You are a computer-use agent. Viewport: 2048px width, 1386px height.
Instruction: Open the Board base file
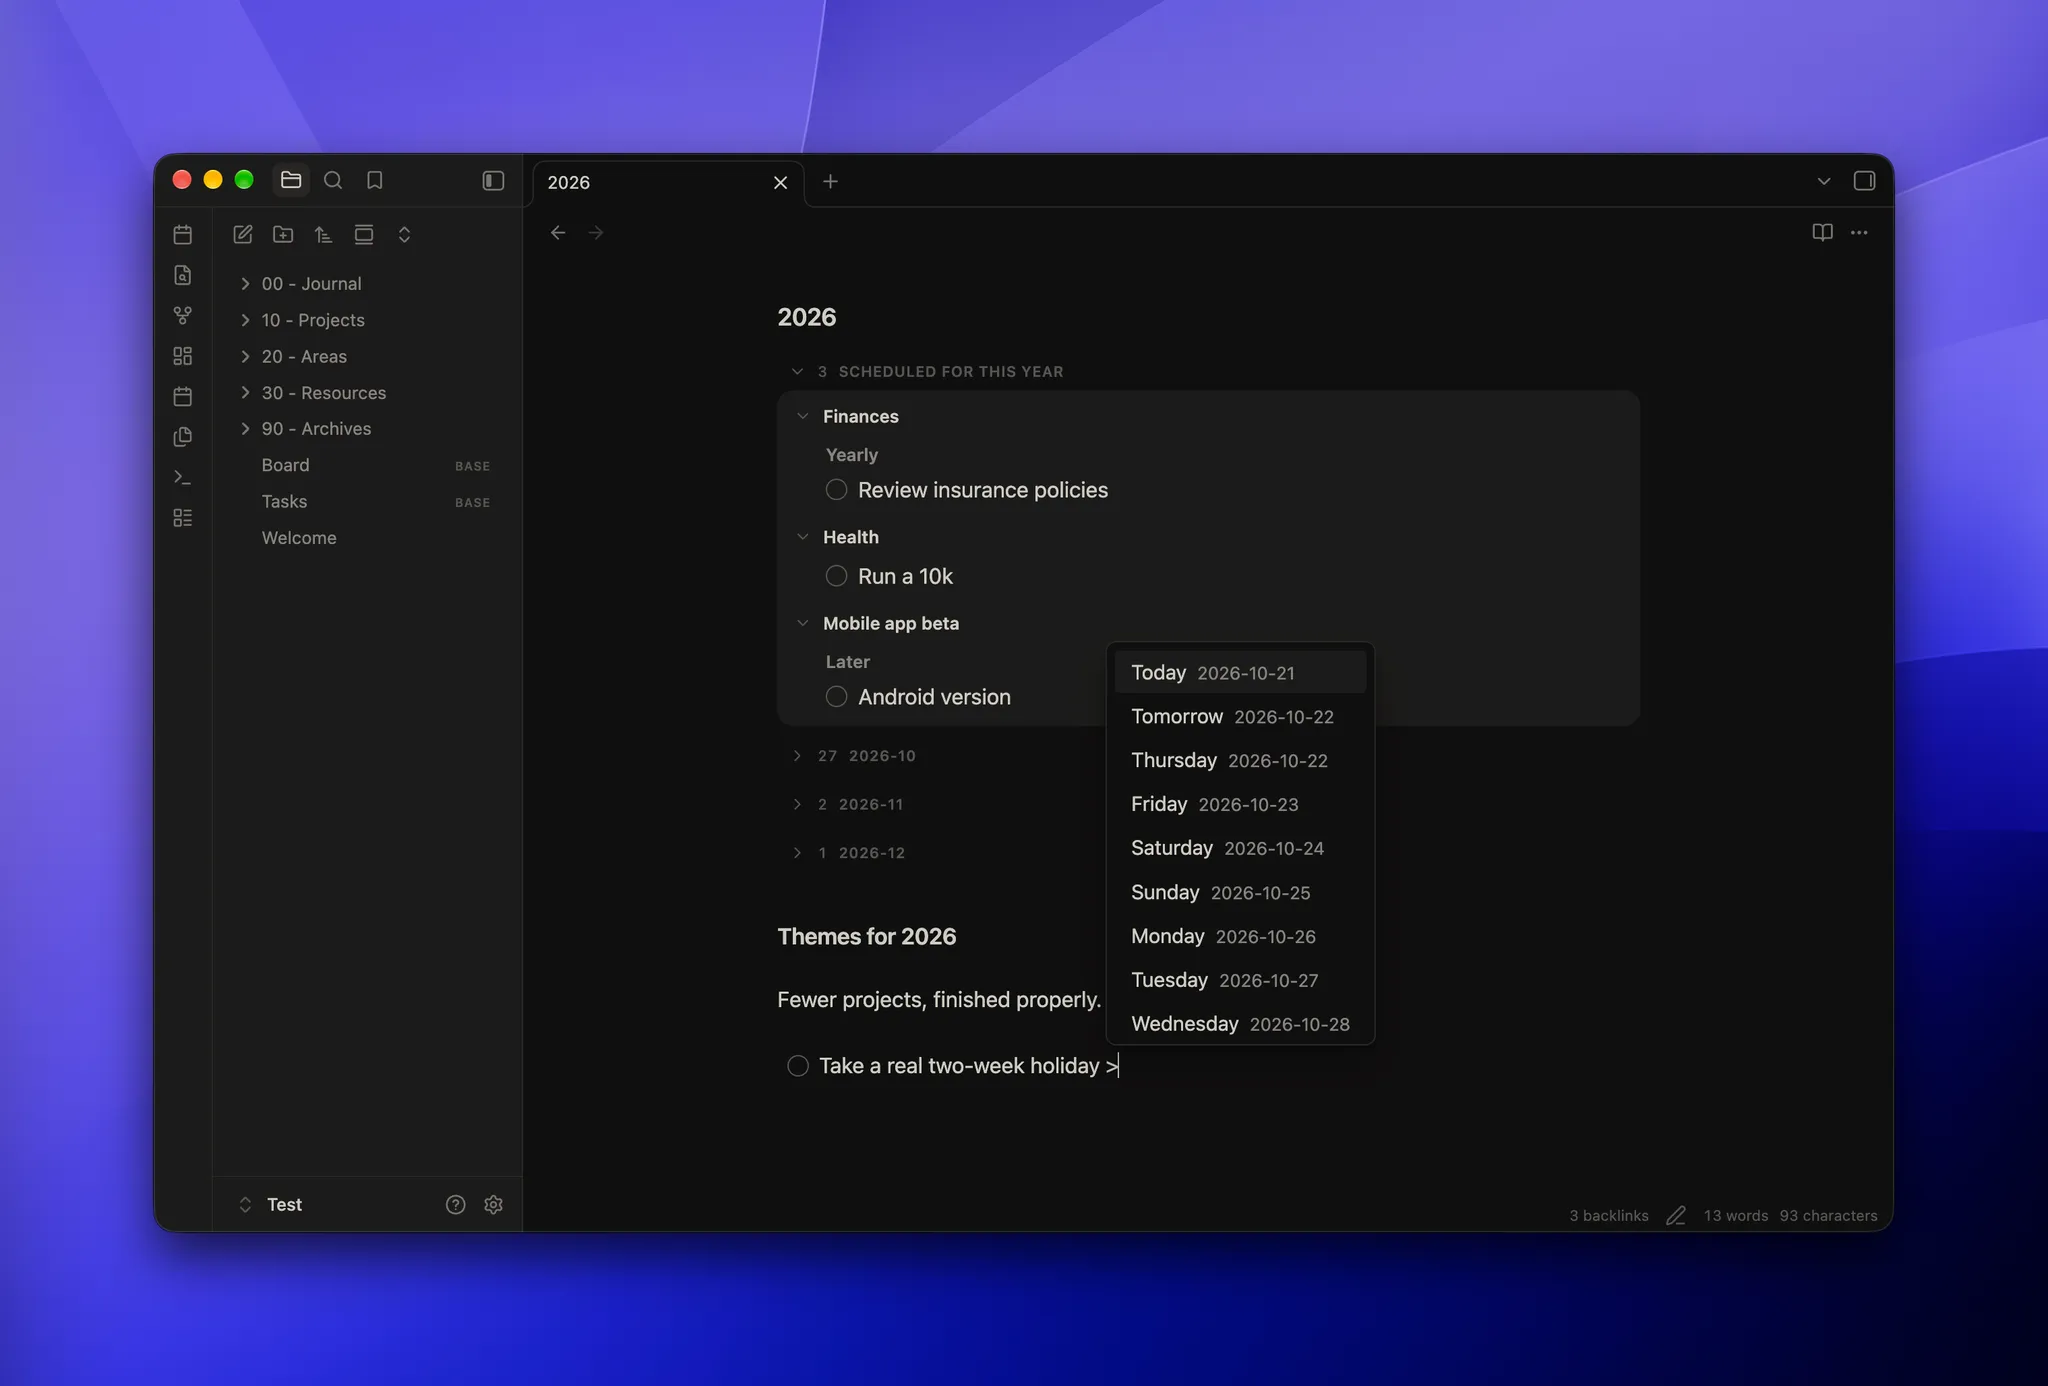[x=367, y=466]
